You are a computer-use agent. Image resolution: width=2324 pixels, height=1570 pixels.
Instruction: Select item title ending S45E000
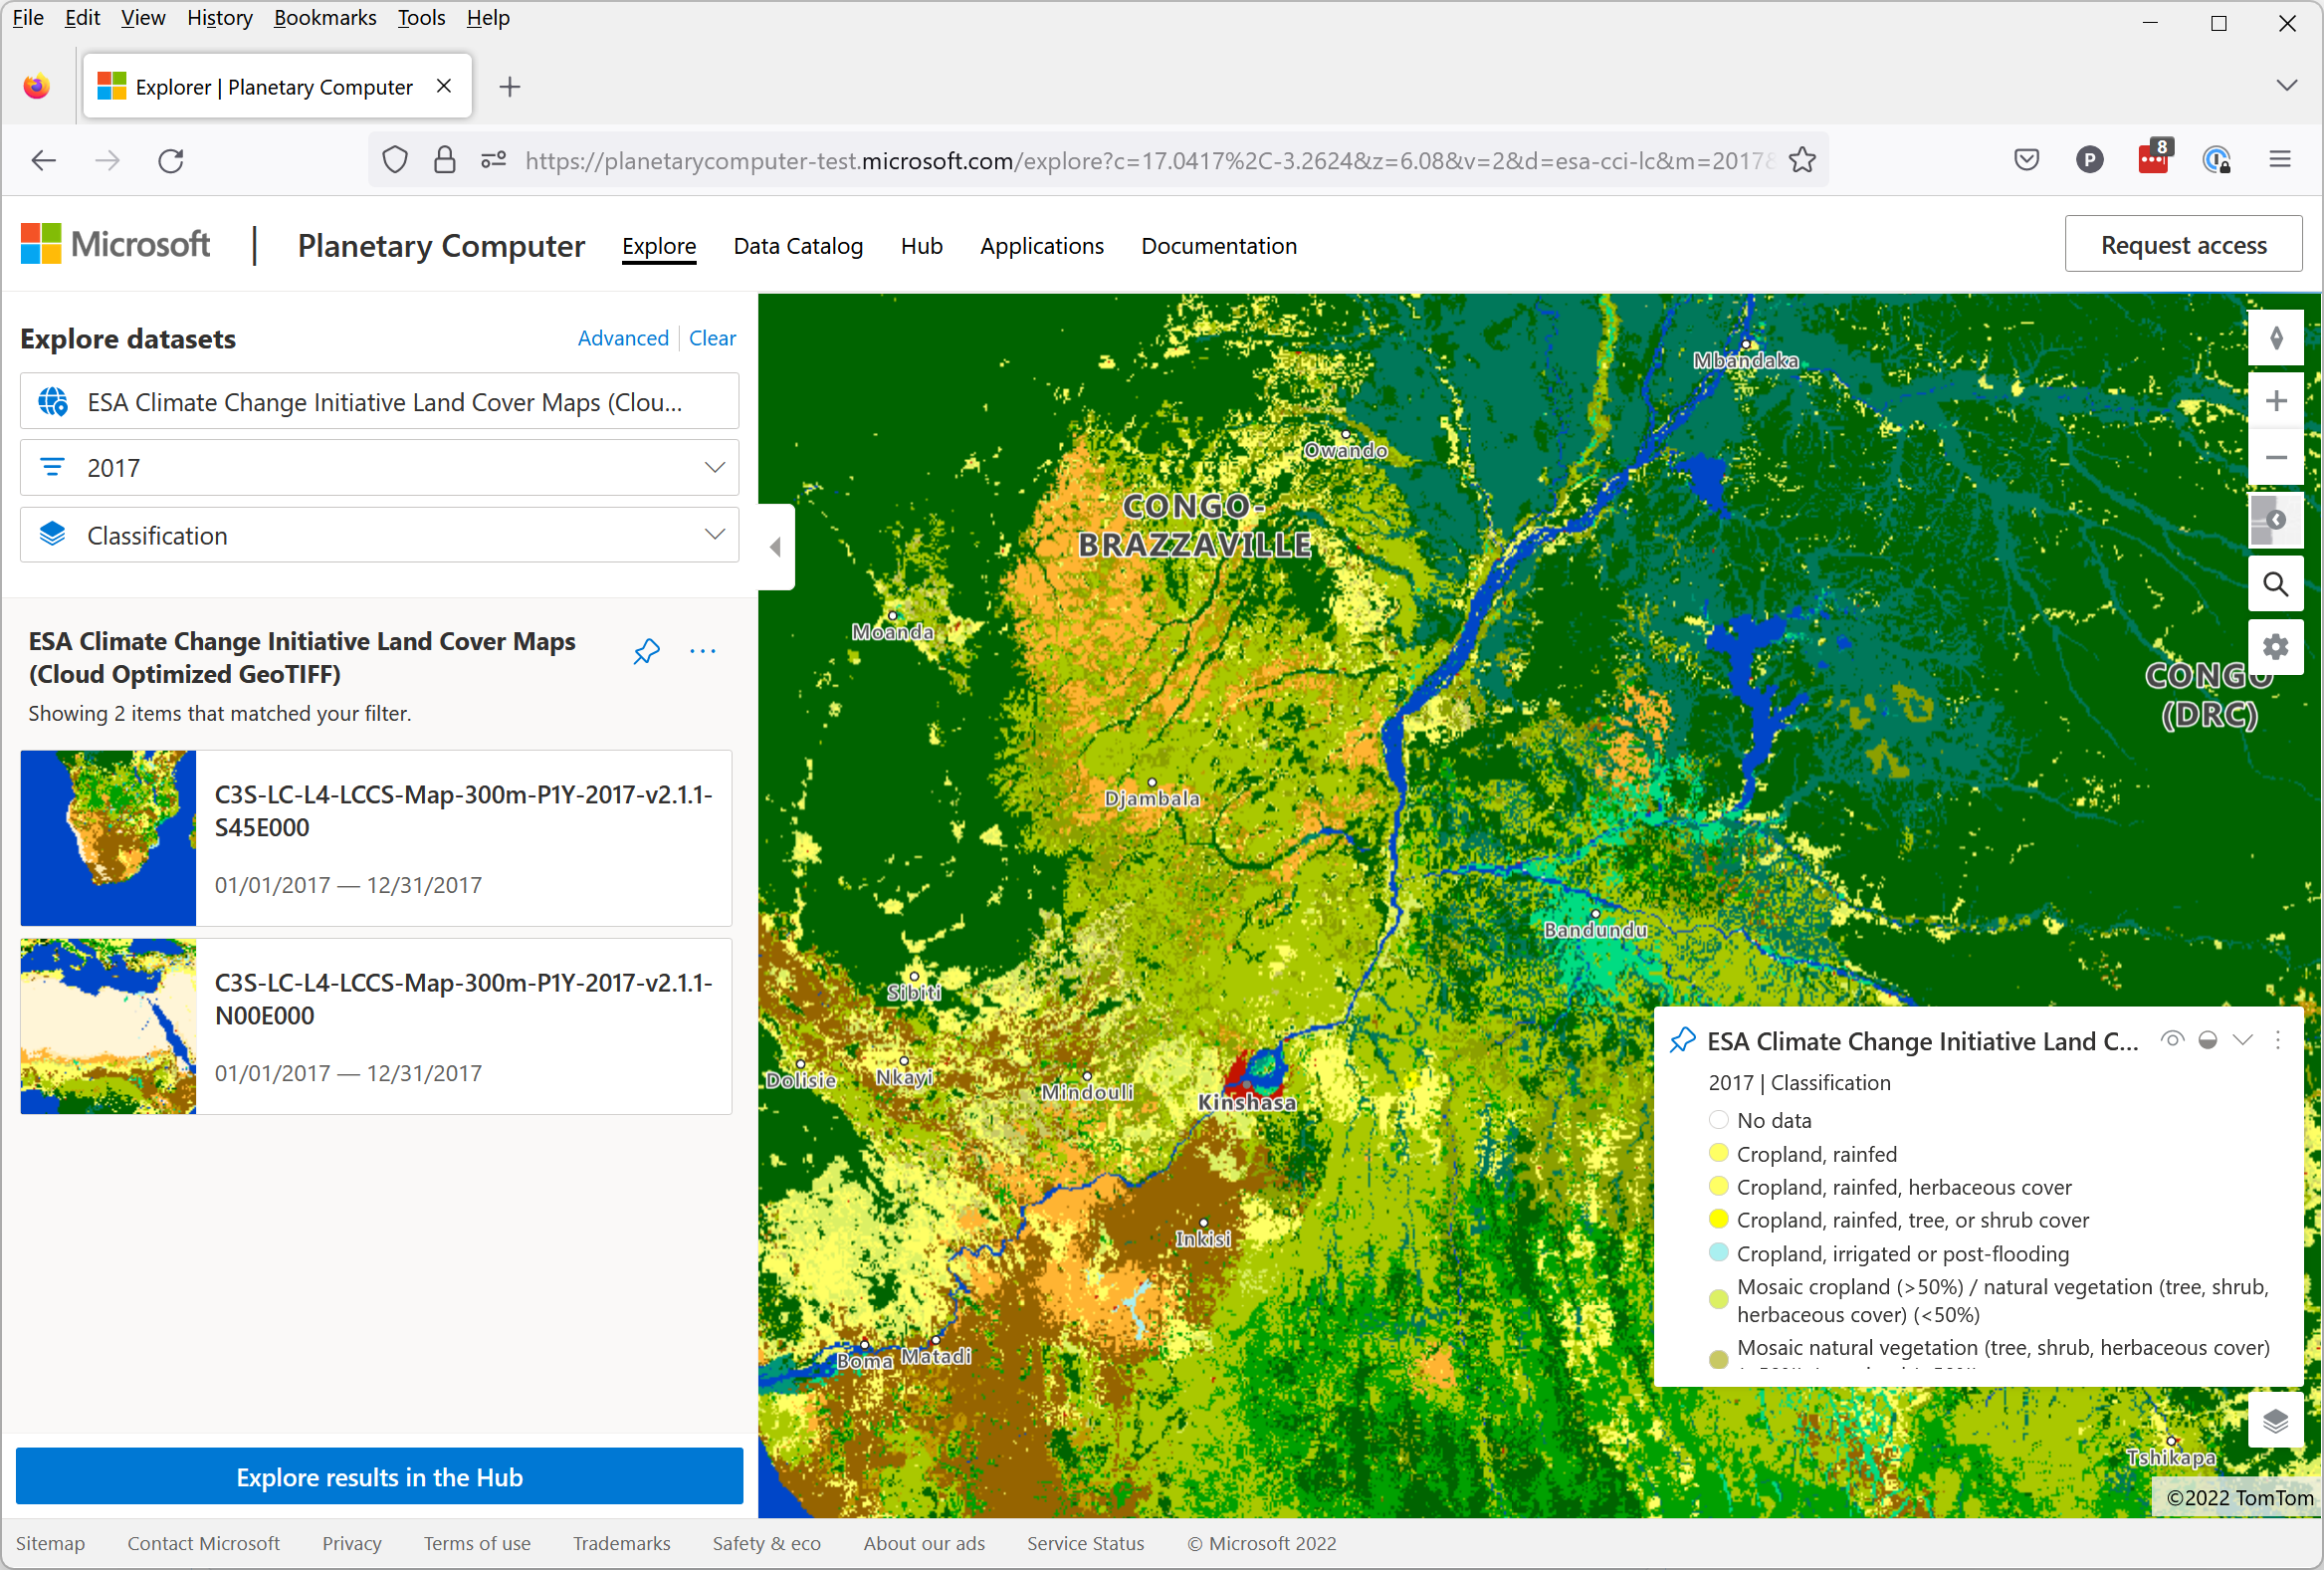463,811
